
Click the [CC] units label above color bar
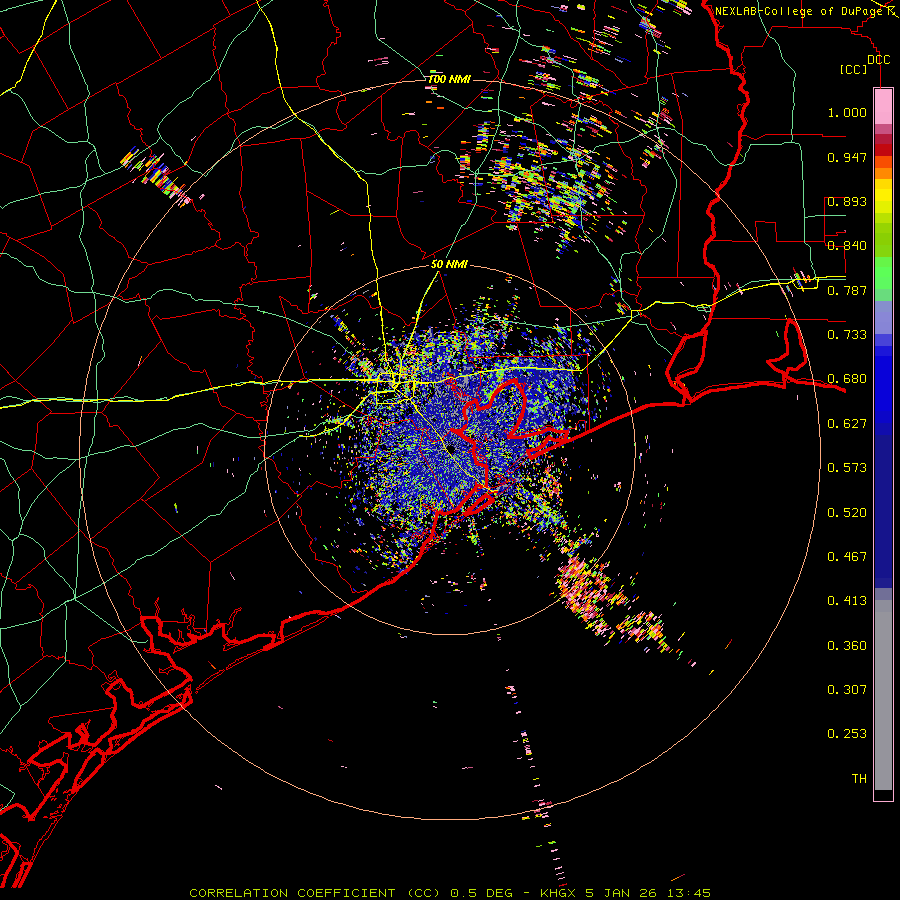tap(854, 69)
